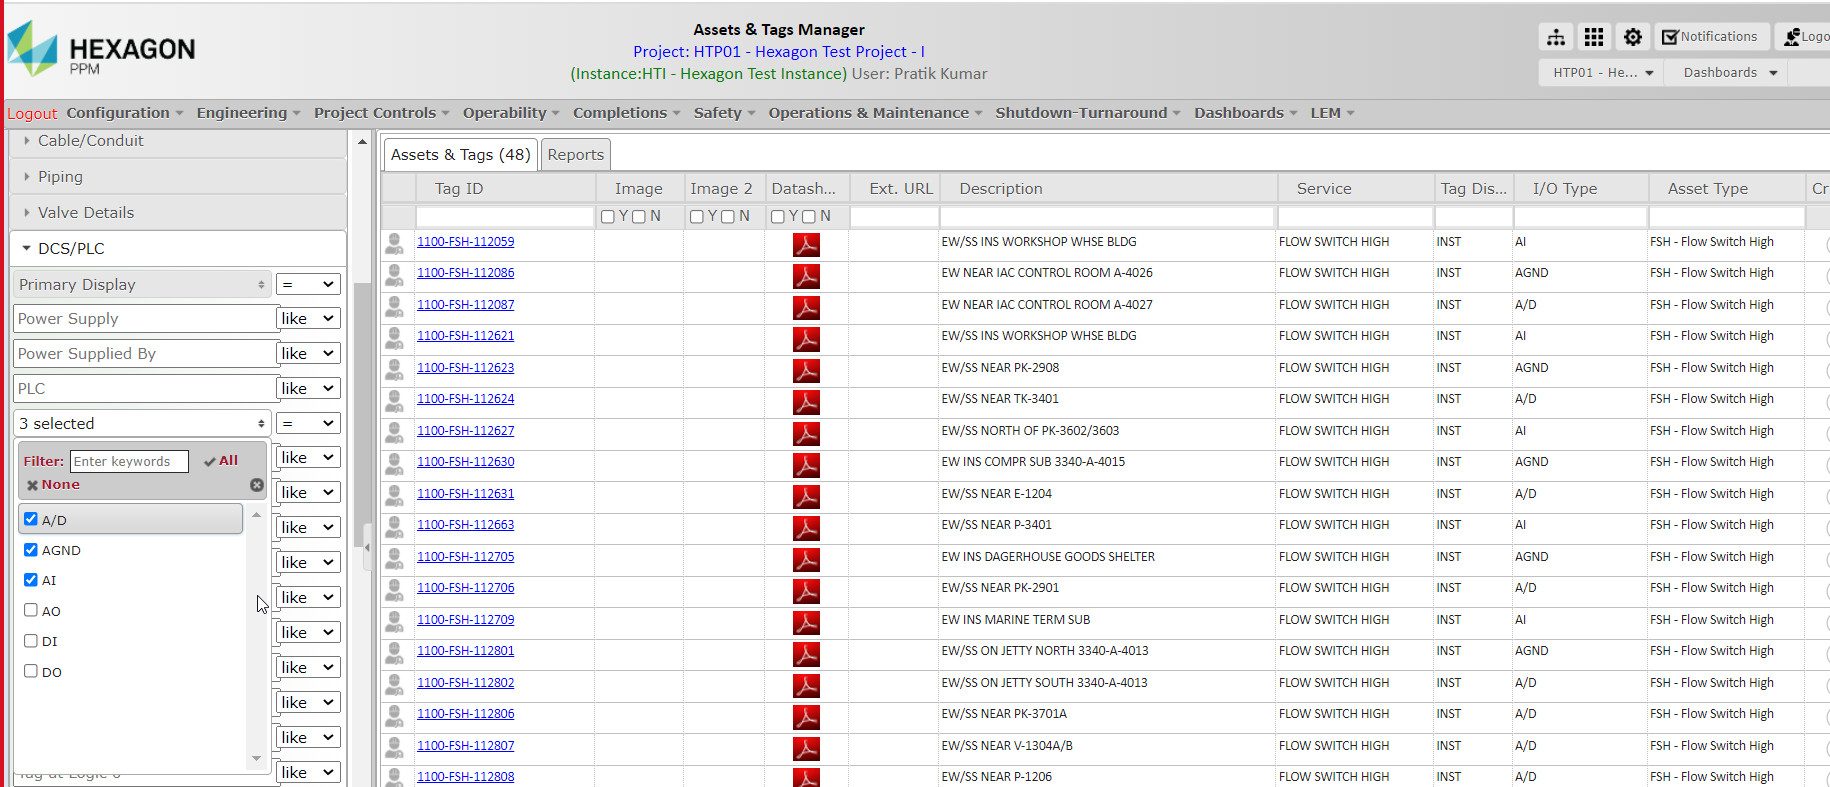Click the Logout link
Image resolution: width=1830 pixels, height=787 pixels.
[32, 113]
